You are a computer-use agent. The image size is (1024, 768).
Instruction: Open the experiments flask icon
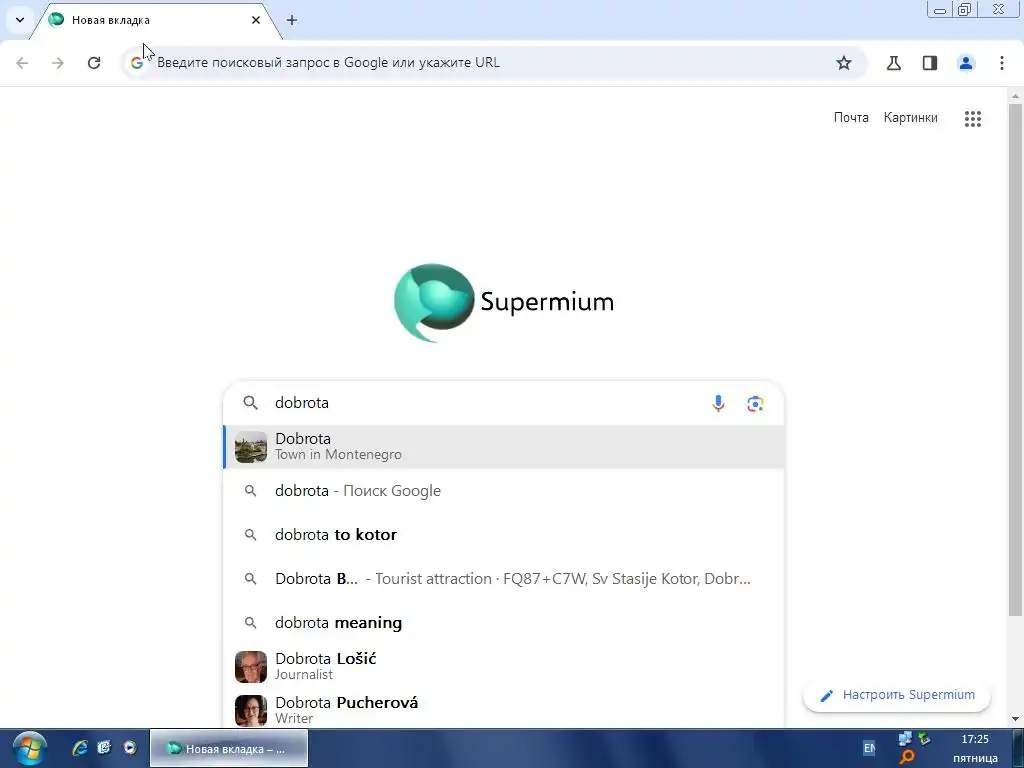[894, 63]
